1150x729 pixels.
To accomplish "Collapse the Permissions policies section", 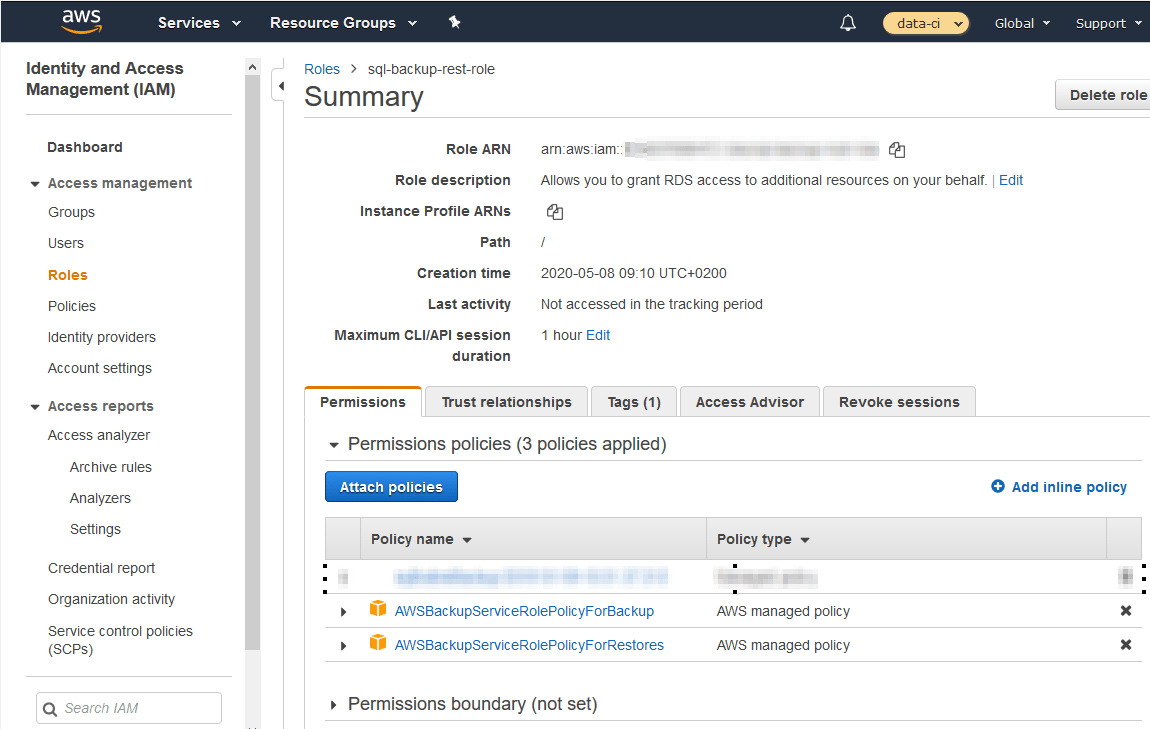I will click(x=333, y=444).
